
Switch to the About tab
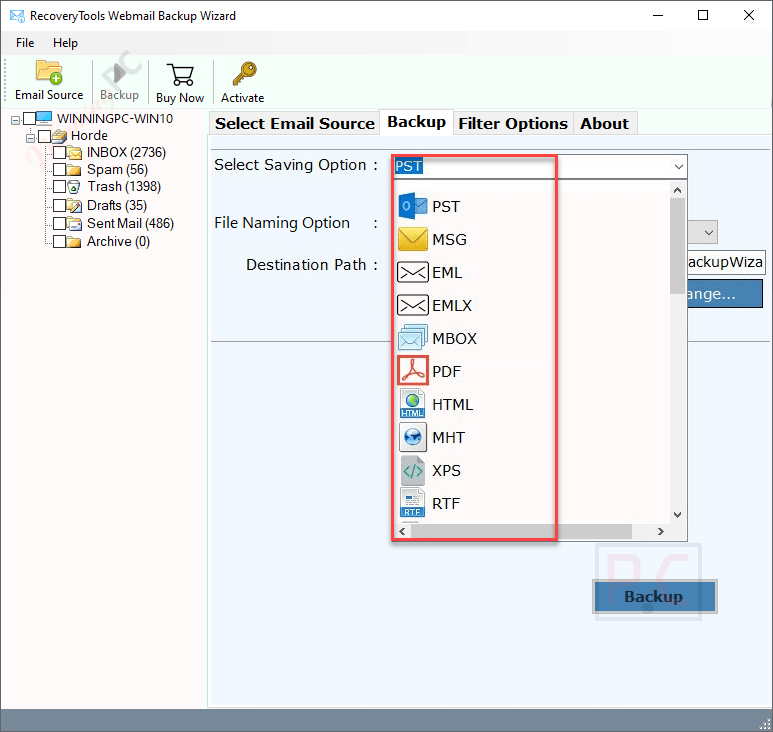click(x=605, y=123)
